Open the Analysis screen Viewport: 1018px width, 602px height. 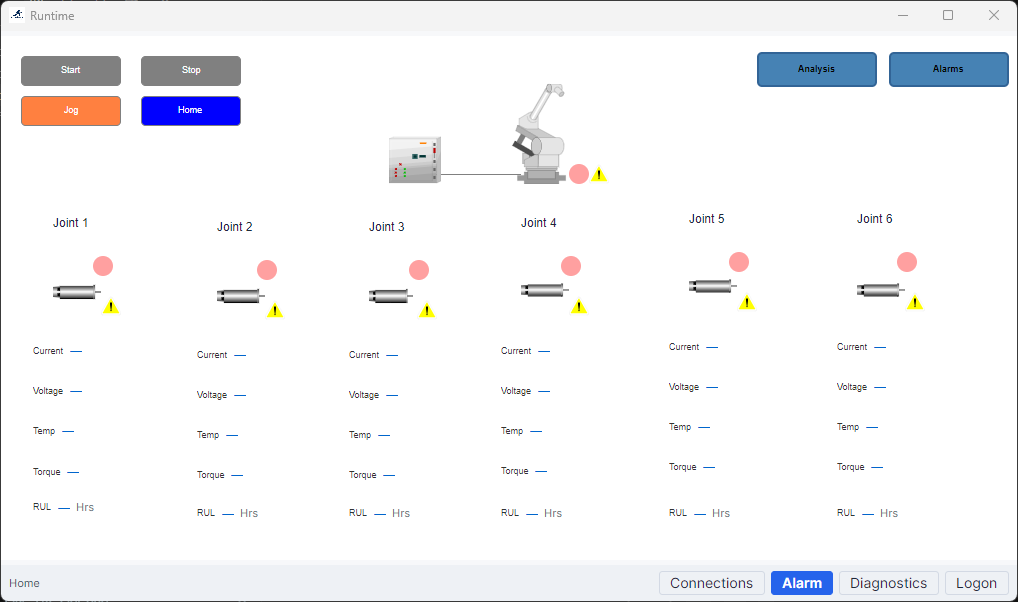coord(817,69)
